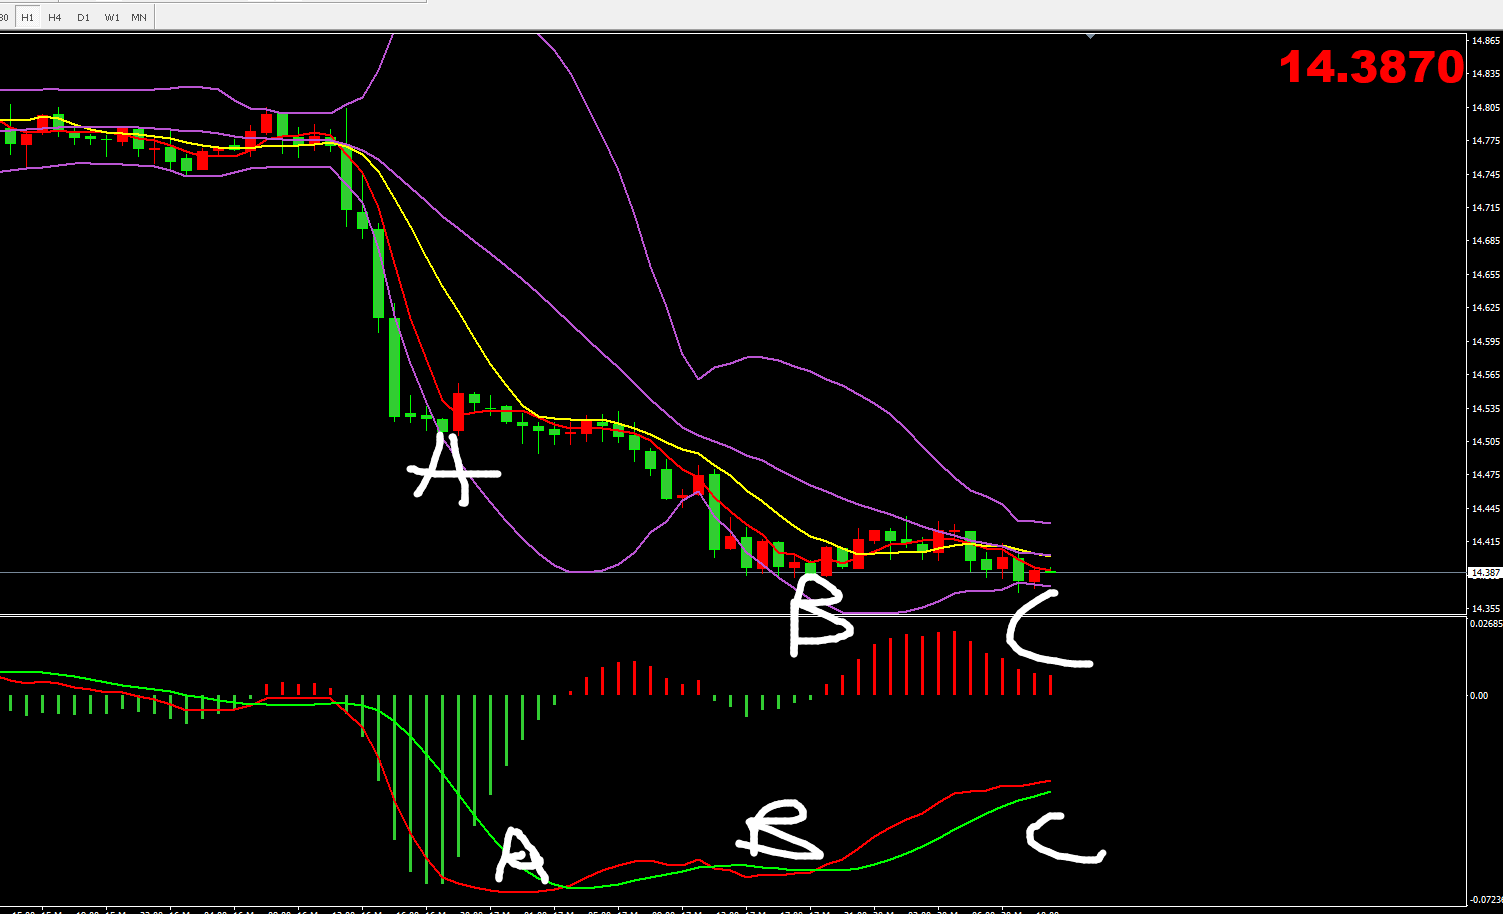Click the current price tag 14.387 on the axis

click(x=1485, y=573)
